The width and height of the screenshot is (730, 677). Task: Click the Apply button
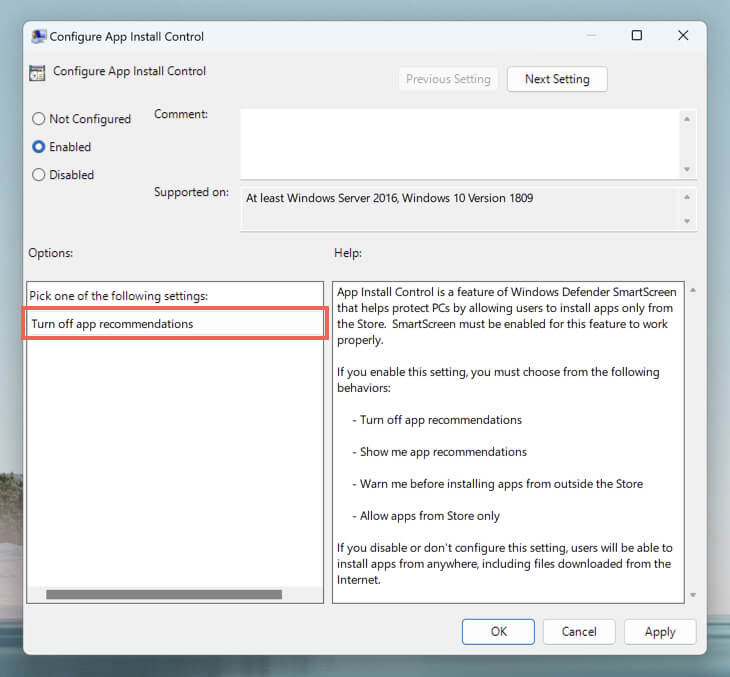(660, 631)
